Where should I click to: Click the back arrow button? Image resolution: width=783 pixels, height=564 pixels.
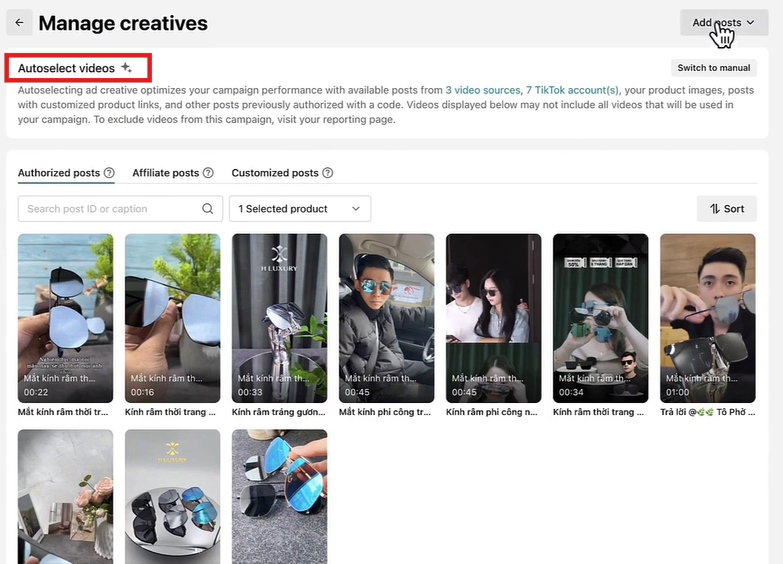20,22
